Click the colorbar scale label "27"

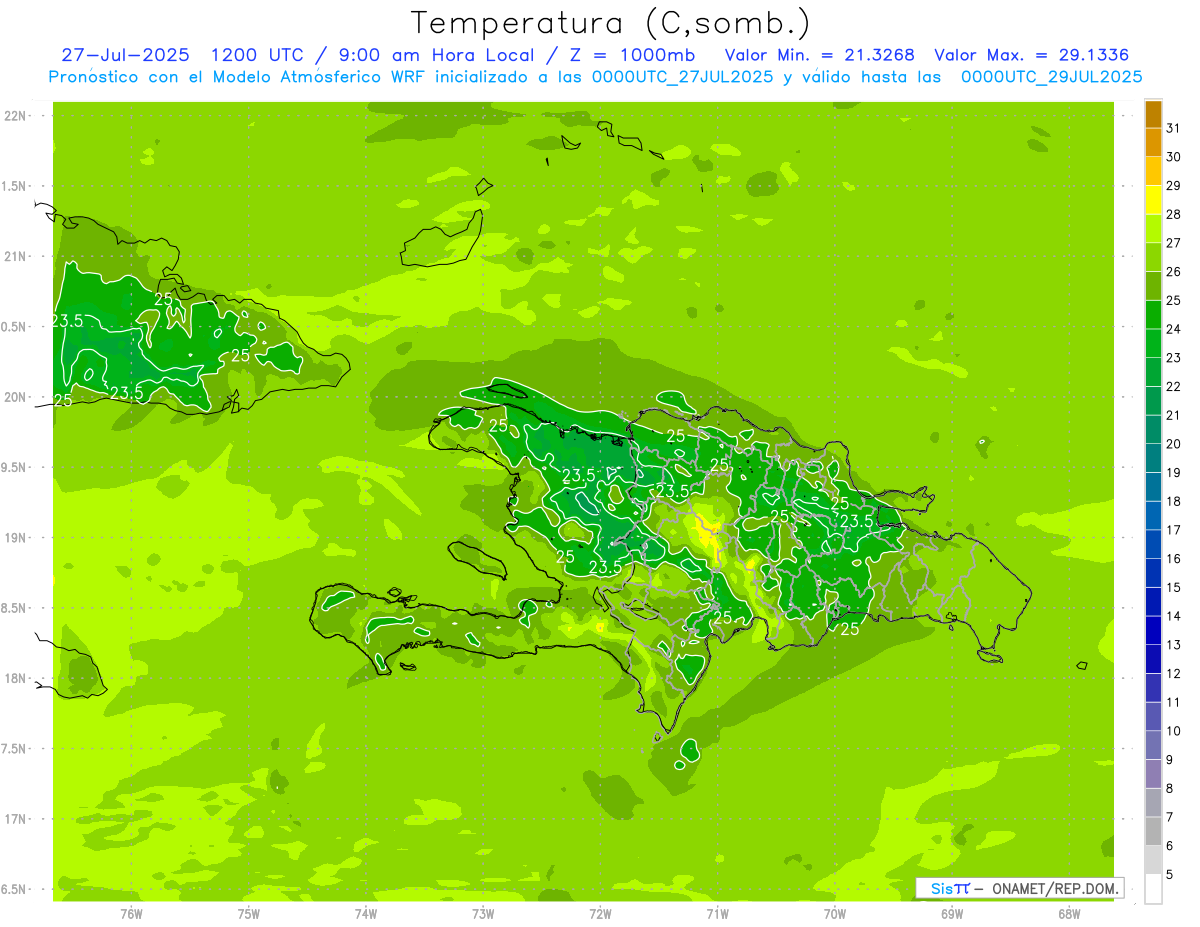click(x=1174, y=243)
